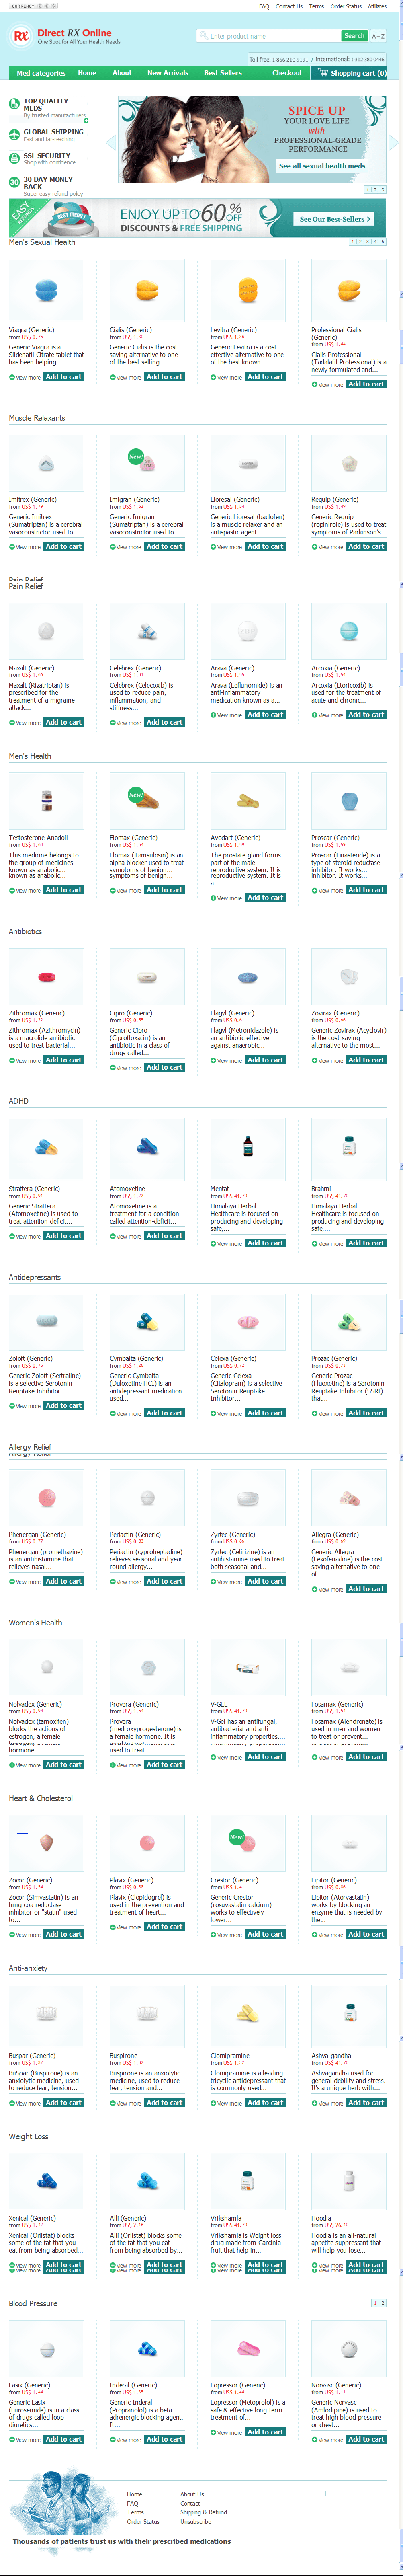Select banner slide page 2
This screenshot has height=2576, width=403.
[375, 189]
